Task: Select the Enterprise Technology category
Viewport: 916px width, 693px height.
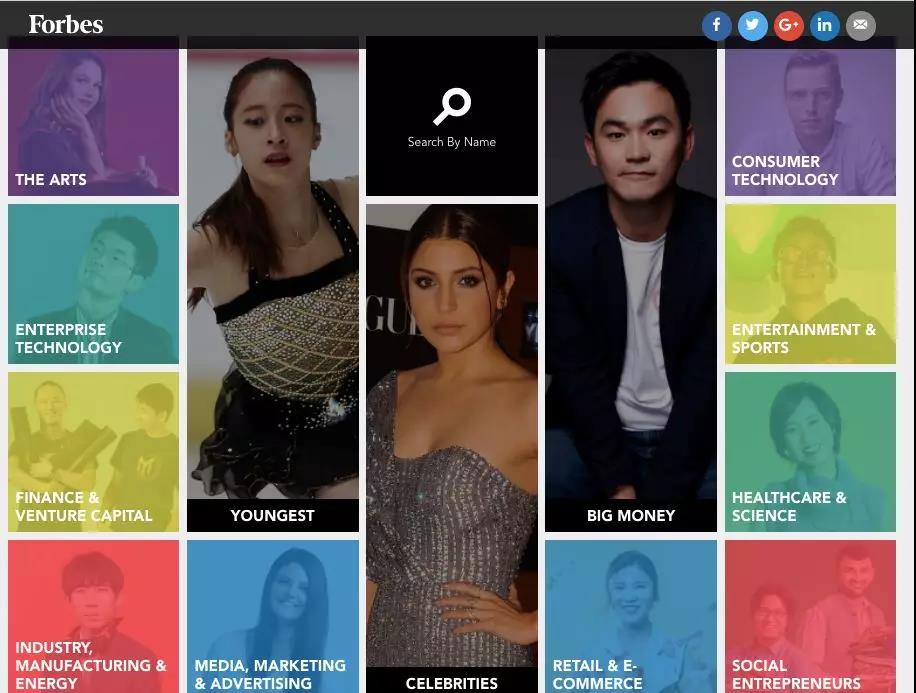Action: (93, 284)
